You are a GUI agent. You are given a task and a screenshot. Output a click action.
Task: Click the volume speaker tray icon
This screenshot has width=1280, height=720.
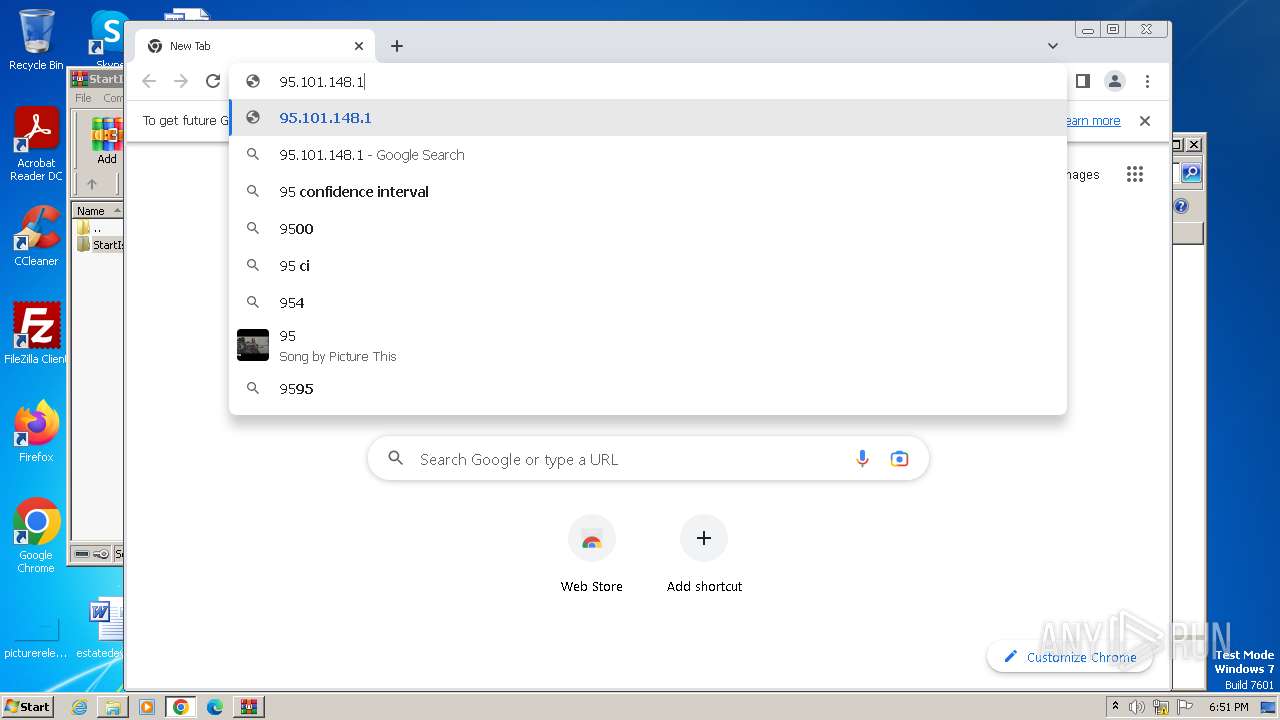1137,707
